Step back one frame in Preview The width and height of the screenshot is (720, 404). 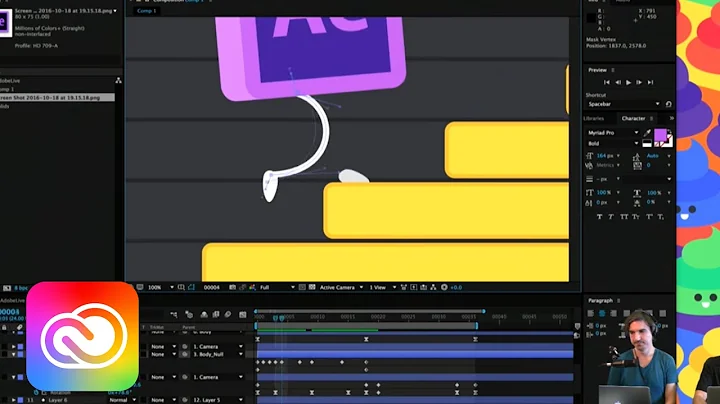(x=618, y=82)
